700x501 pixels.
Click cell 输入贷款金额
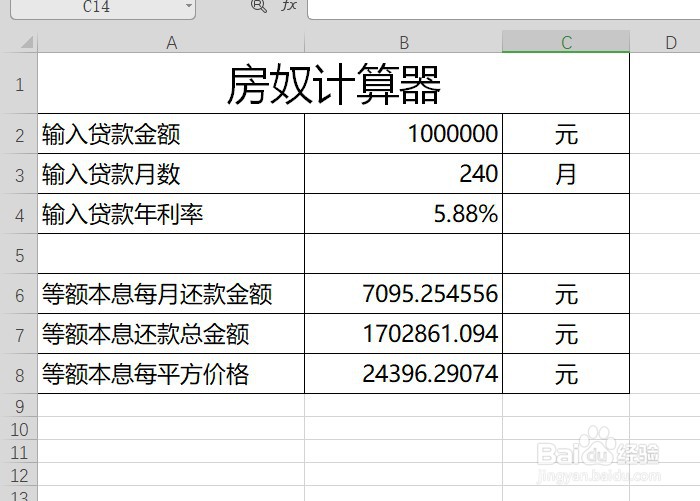pos(171,134)
